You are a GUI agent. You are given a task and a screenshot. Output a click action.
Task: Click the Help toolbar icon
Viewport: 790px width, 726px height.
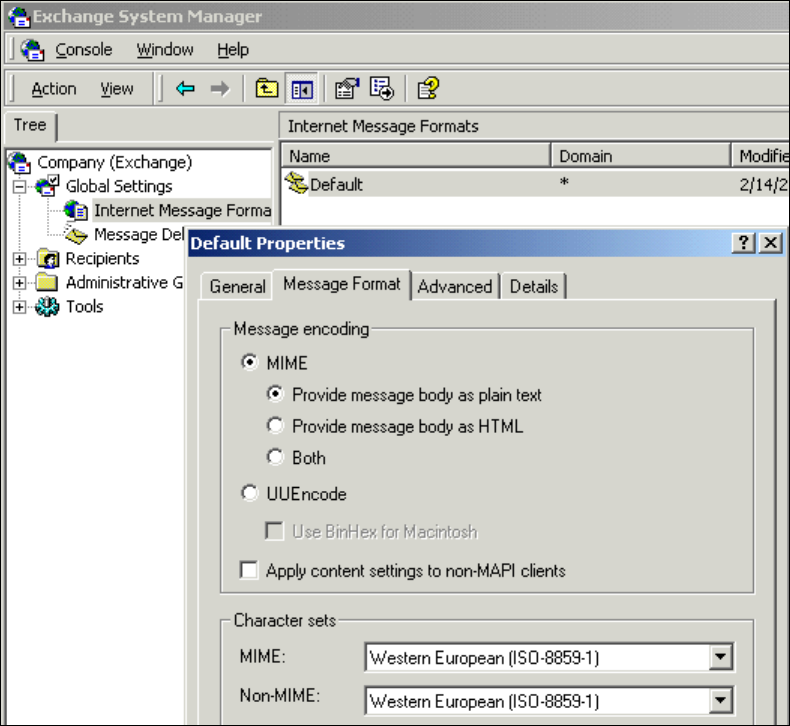click(428, 89)
